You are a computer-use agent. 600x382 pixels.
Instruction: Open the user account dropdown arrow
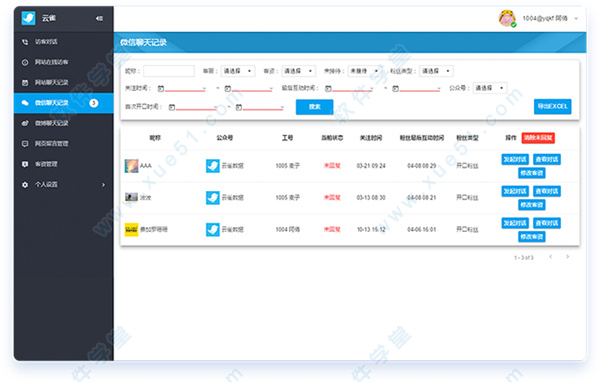(576, 18)
